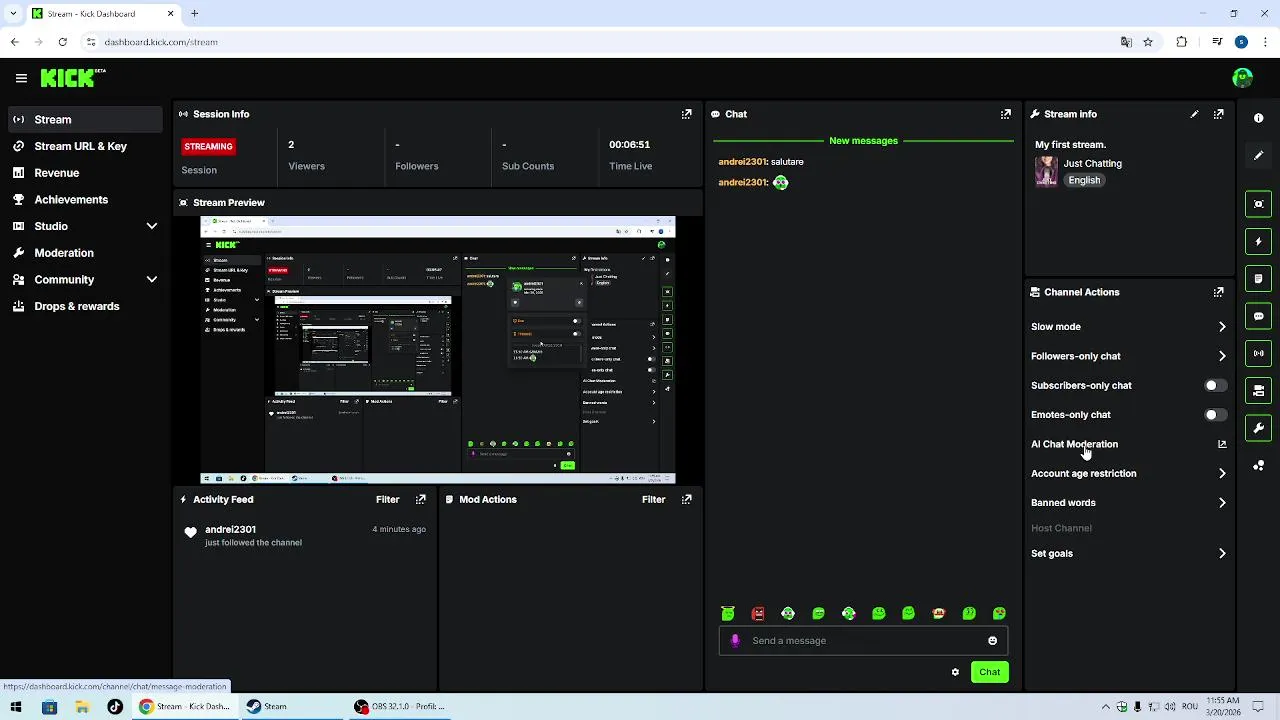The width and height of the screenshot is (1280, 720).
Task: Toggle the notes panel sidebar button
Action: [1258, 279]
